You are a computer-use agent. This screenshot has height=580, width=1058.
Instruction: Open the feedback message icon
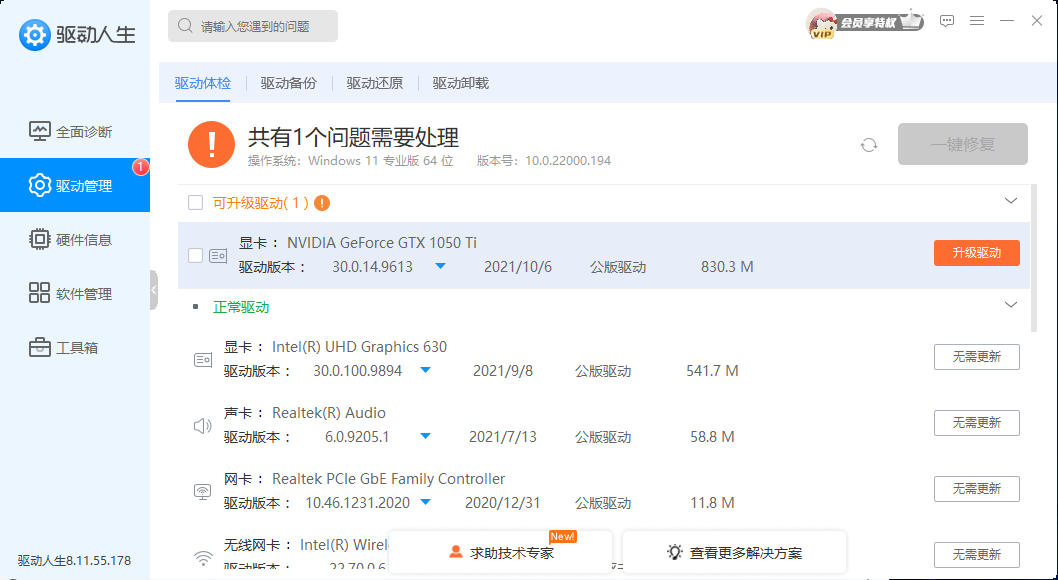click(947, 21)
